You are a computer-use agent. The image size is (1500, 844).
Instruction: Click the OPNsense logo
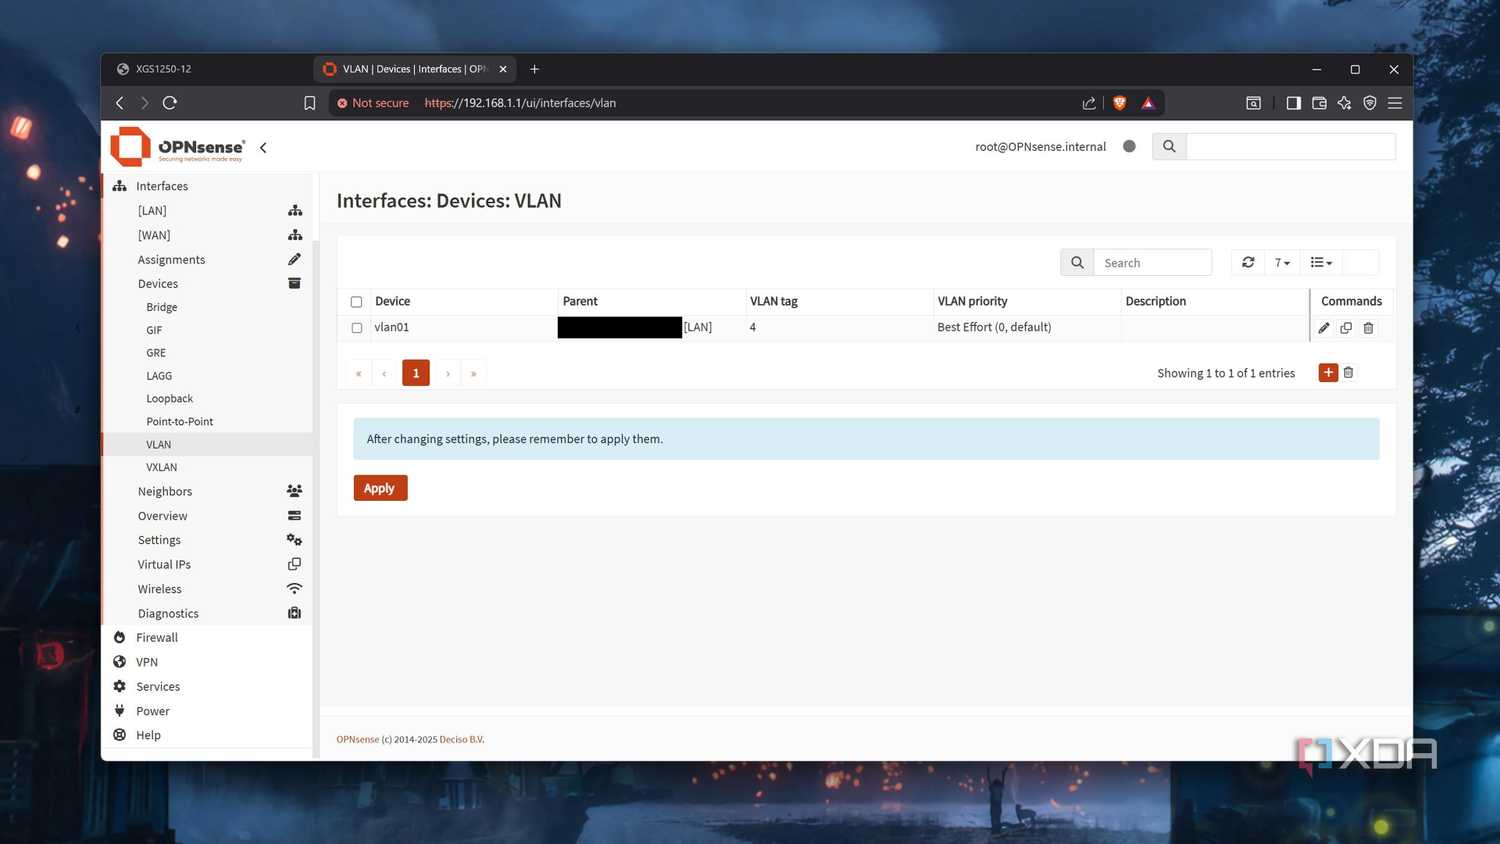click(178, 146)
